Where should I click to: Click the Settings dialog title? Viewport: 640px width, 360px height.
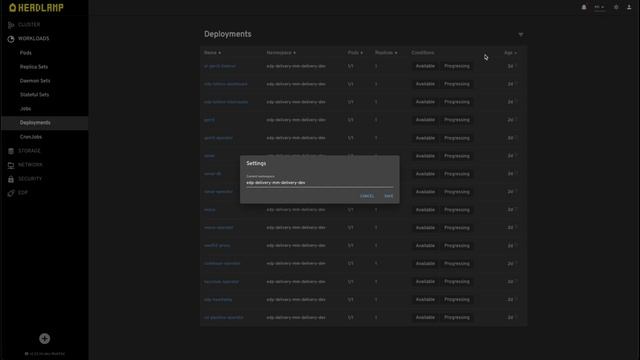(x=256, y=163)
